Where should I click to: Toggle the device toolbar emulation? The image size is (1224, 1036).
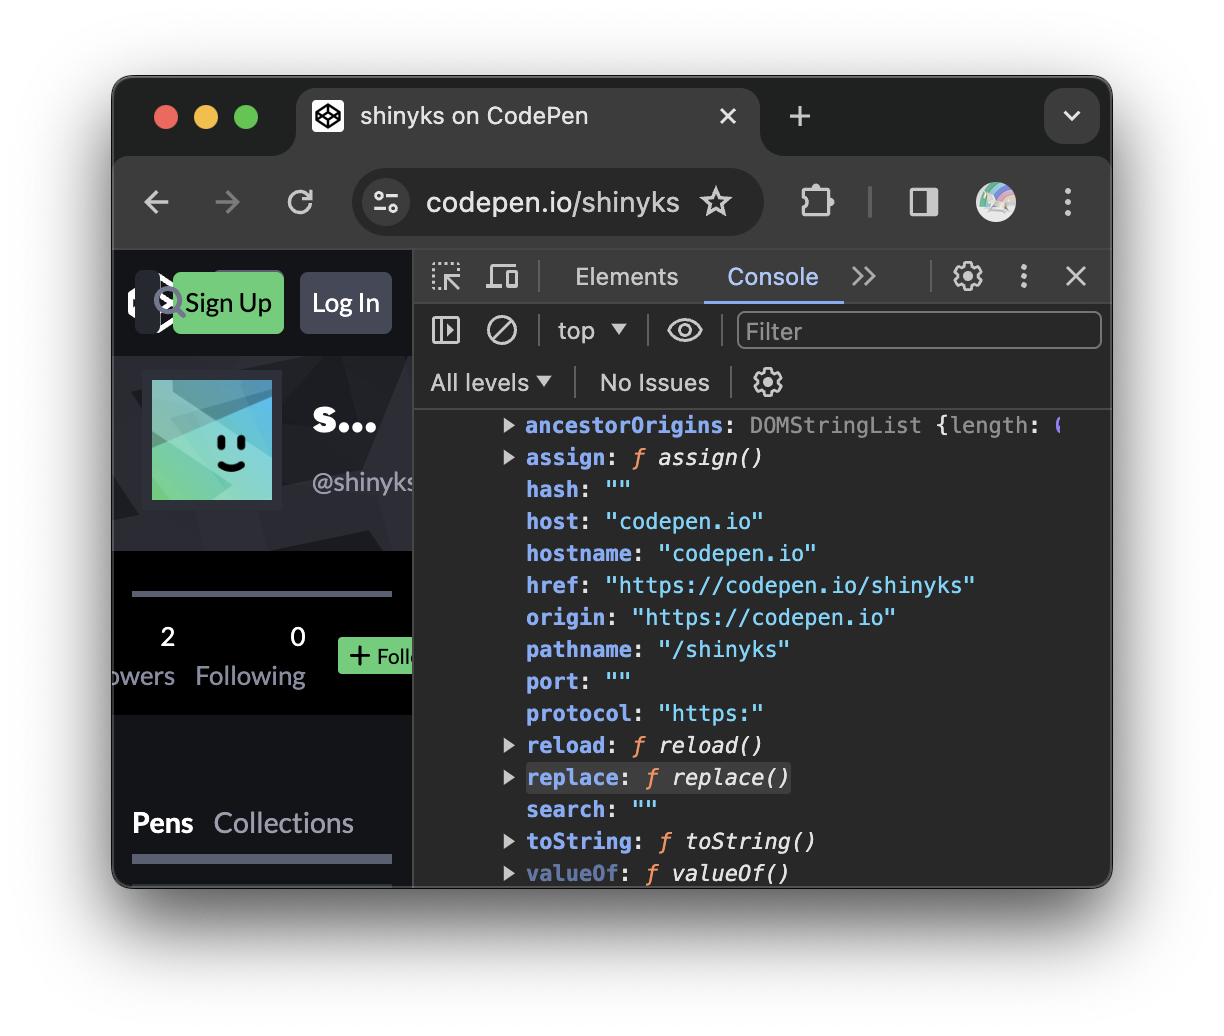(x=502, y=276)
